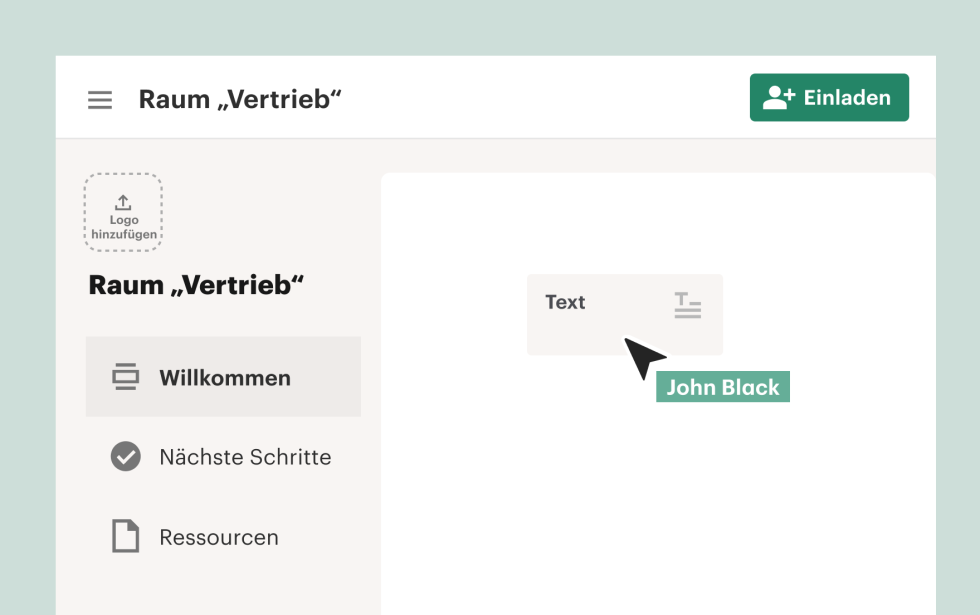980x615 pixels.
Task: Click the checkmark icon beside Nächste Schritte
Action: click(x=126, y=456)
